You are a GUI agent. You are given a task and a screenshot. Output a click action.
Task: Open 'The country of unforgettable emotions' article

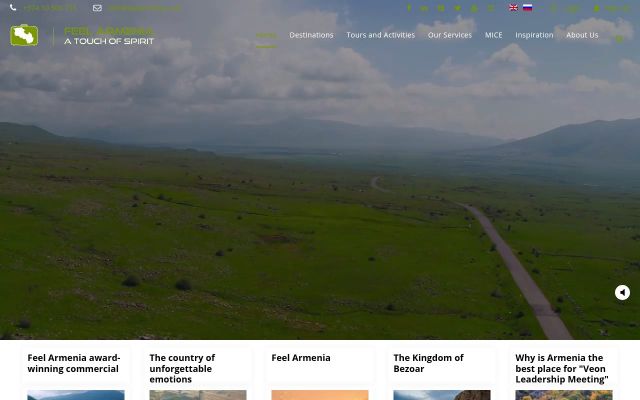pyautogui.click(x=182, y=369)
